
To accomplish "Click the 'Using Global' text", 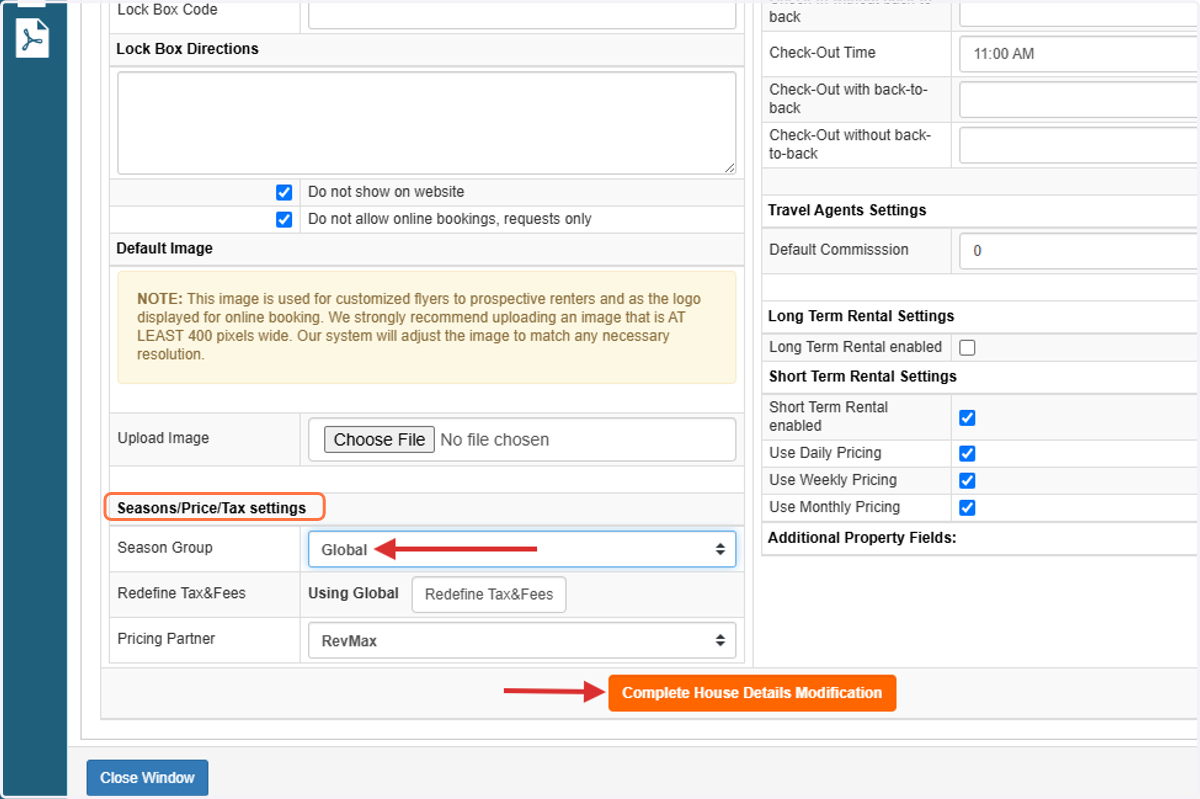I will (353, 593).
